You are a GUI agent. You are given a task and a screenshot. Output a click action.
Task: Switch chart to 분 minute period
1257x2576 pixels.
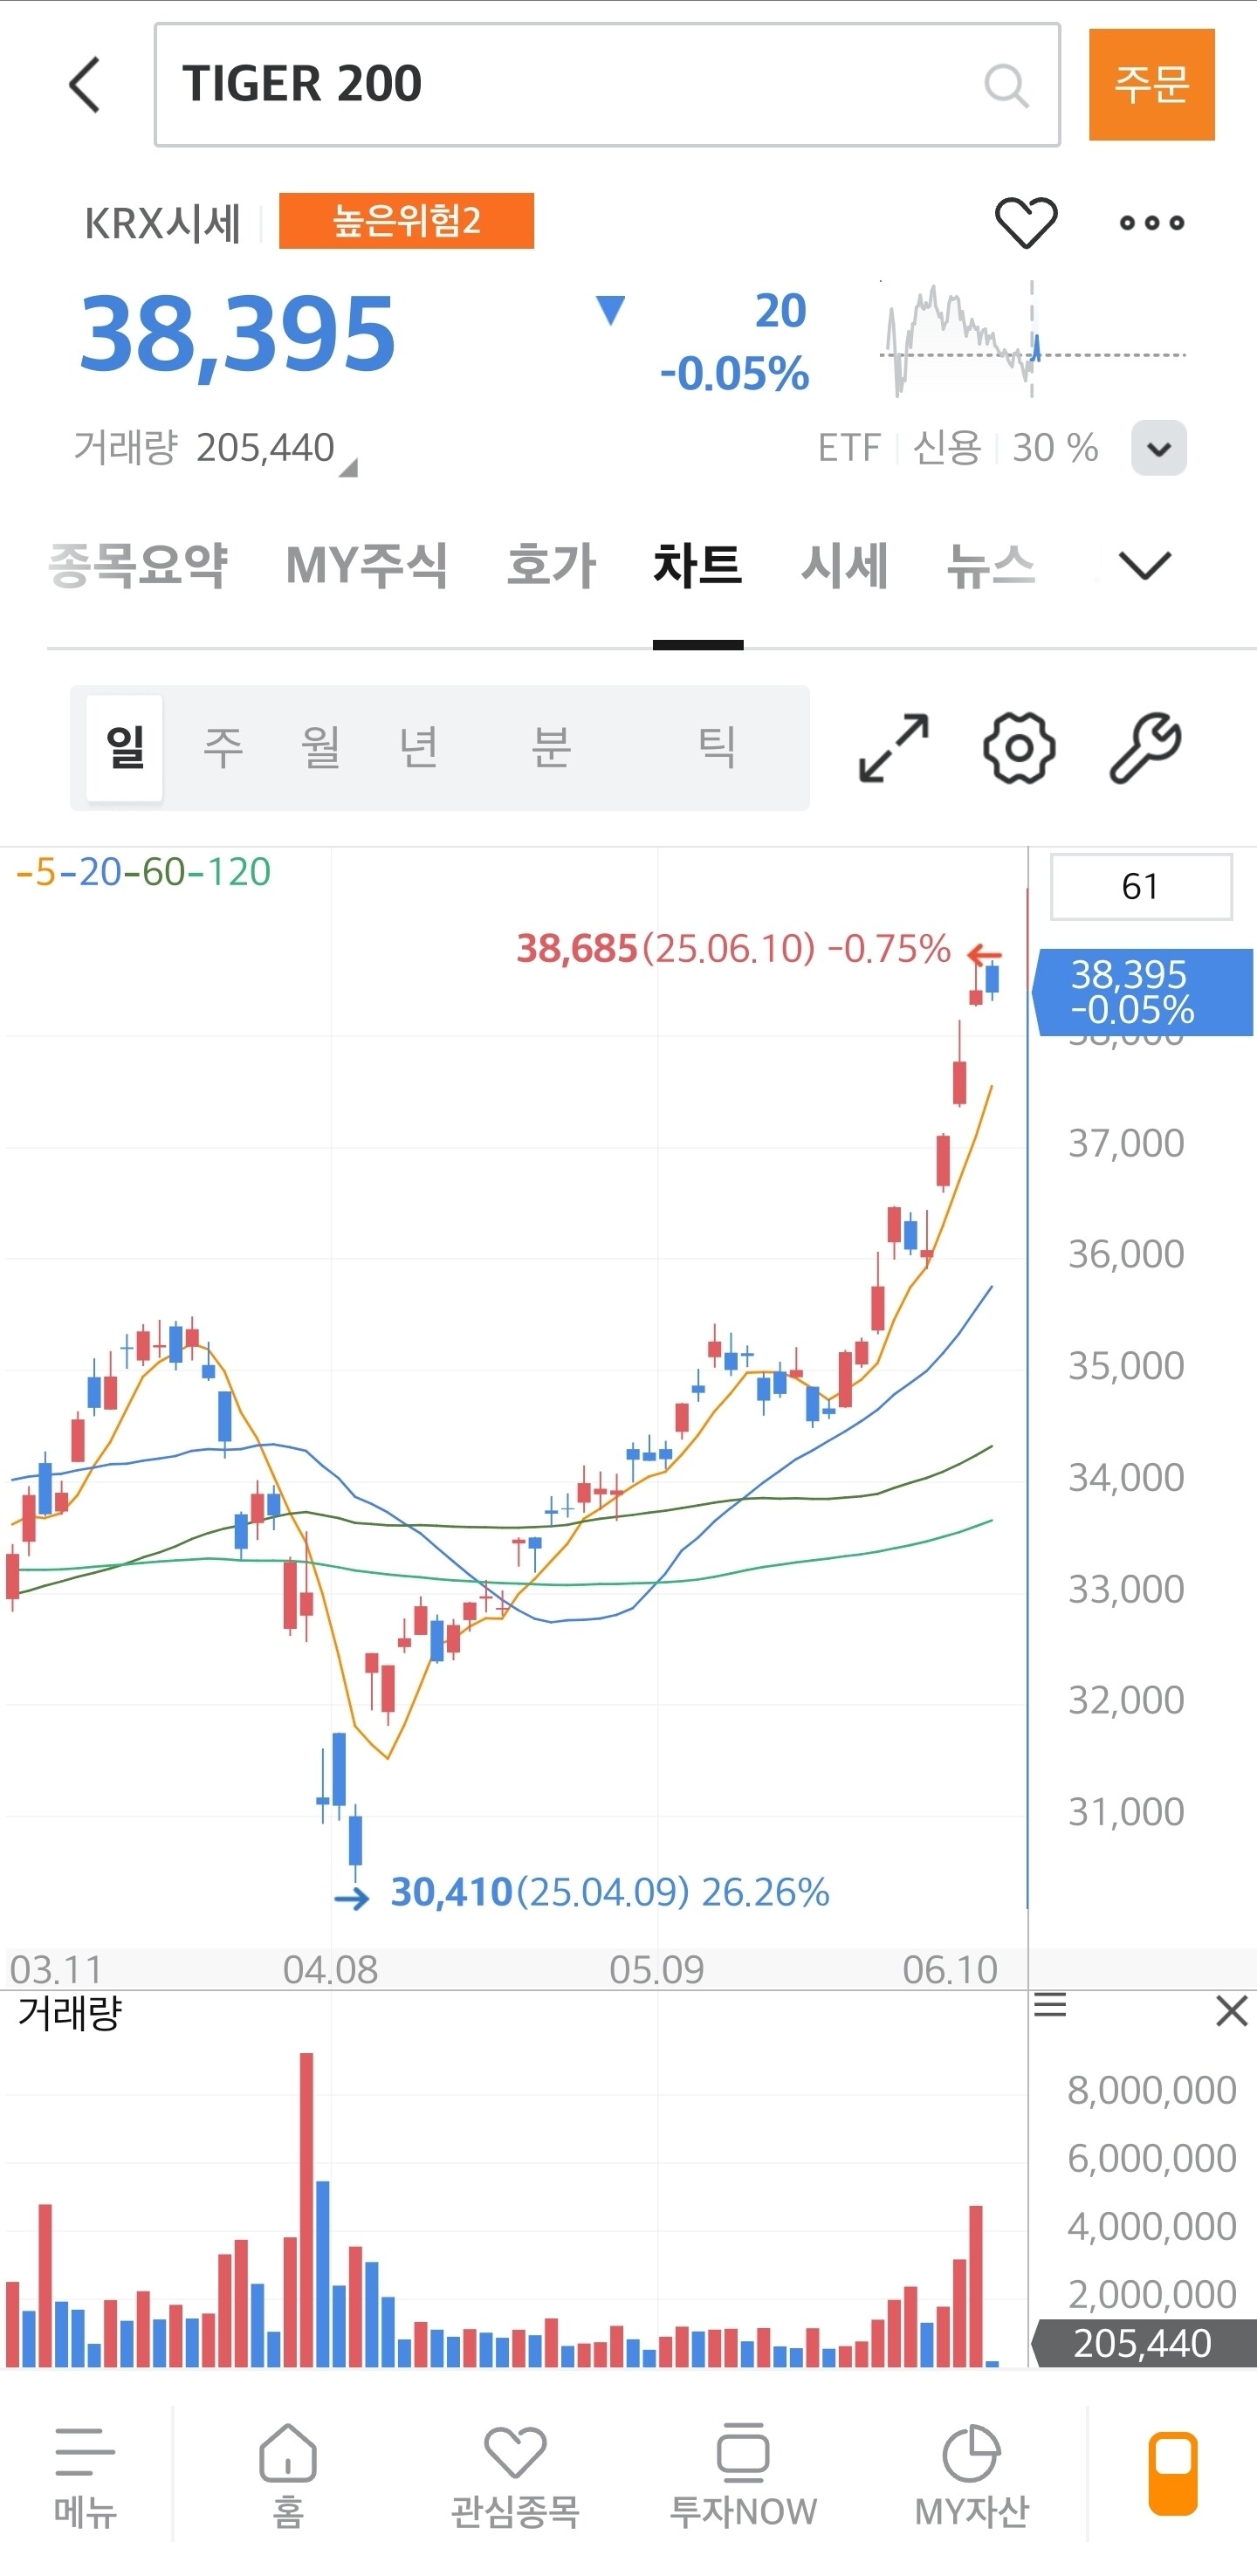coord(550,748)
